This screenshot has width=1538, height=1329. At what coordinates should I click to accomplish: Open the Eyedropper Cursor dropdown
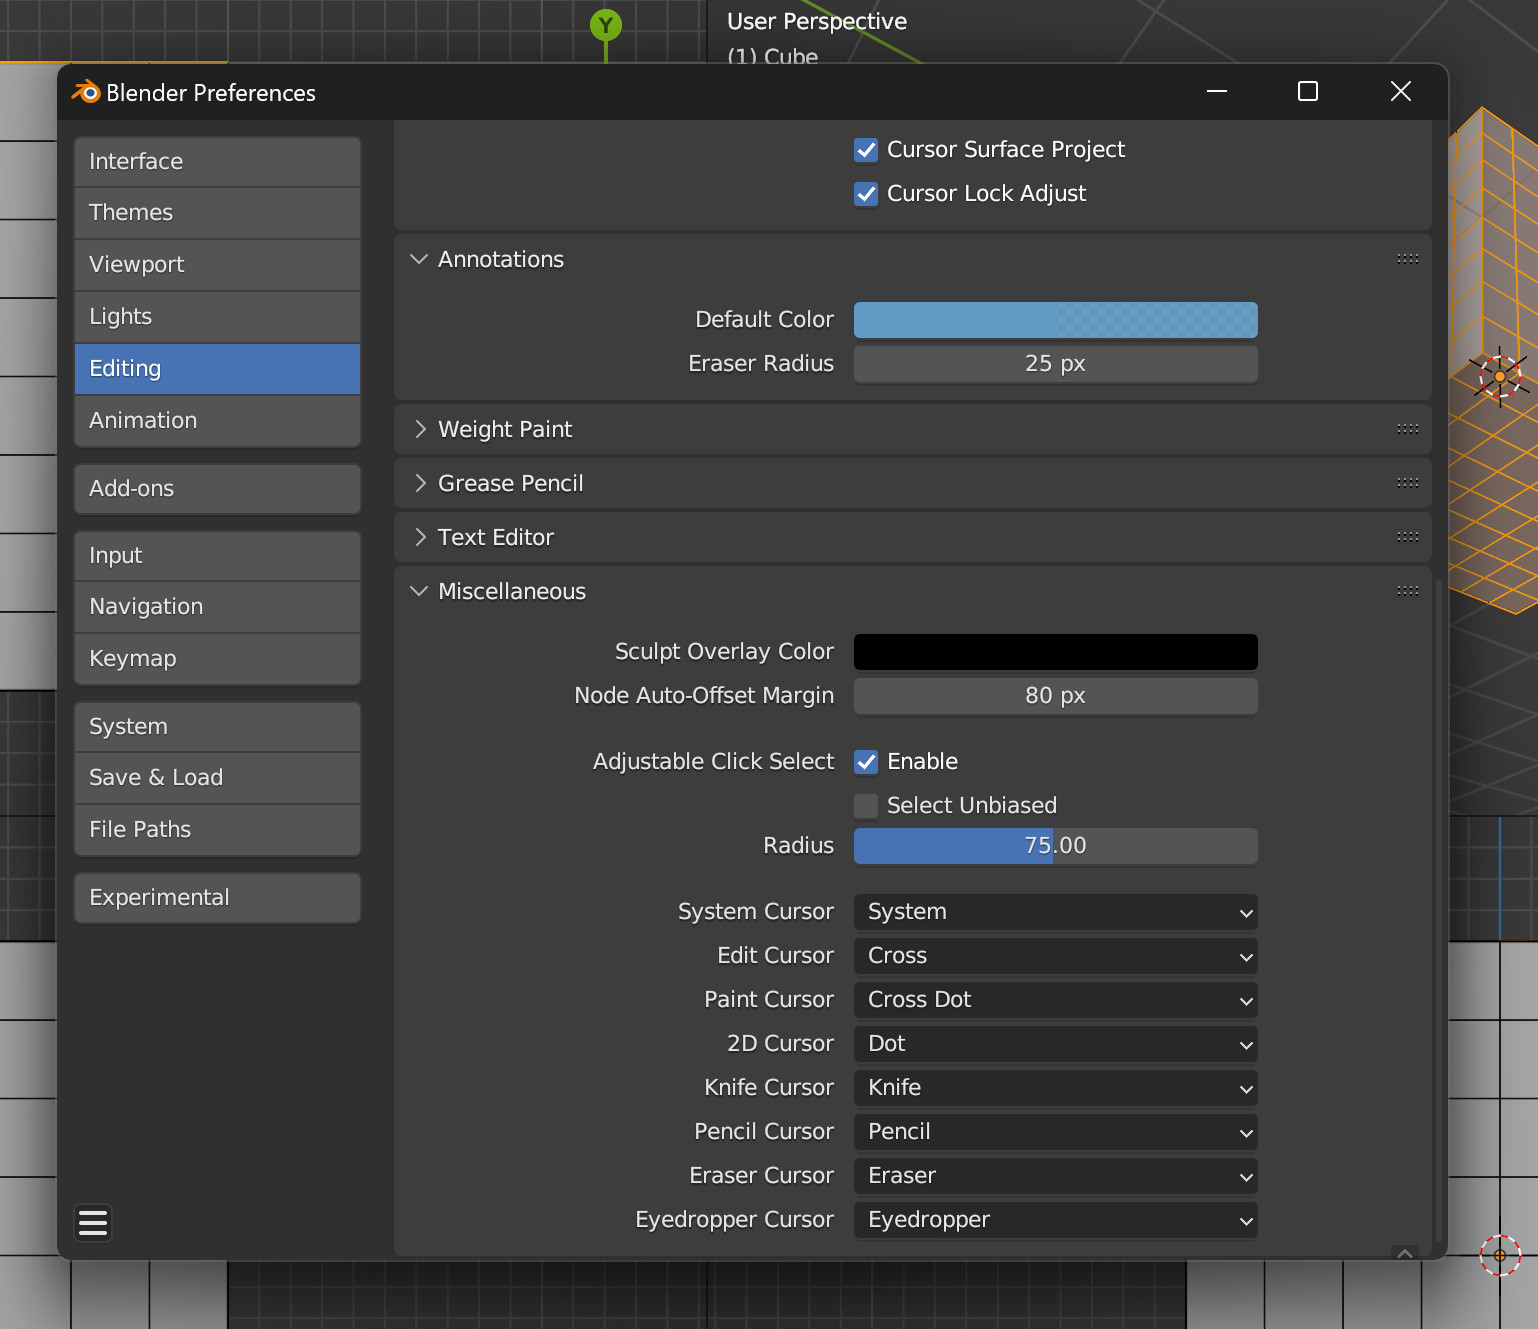pyautogui.click(x=1056, y=1220)
